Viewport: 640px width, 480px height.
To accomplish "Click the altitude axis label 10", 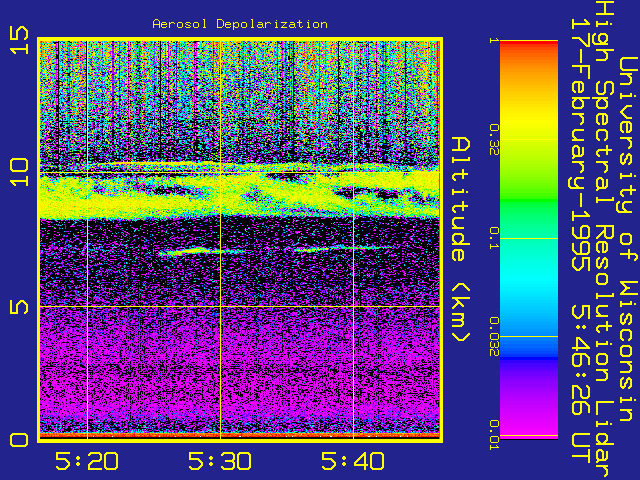I will click(x=20, y=173).
